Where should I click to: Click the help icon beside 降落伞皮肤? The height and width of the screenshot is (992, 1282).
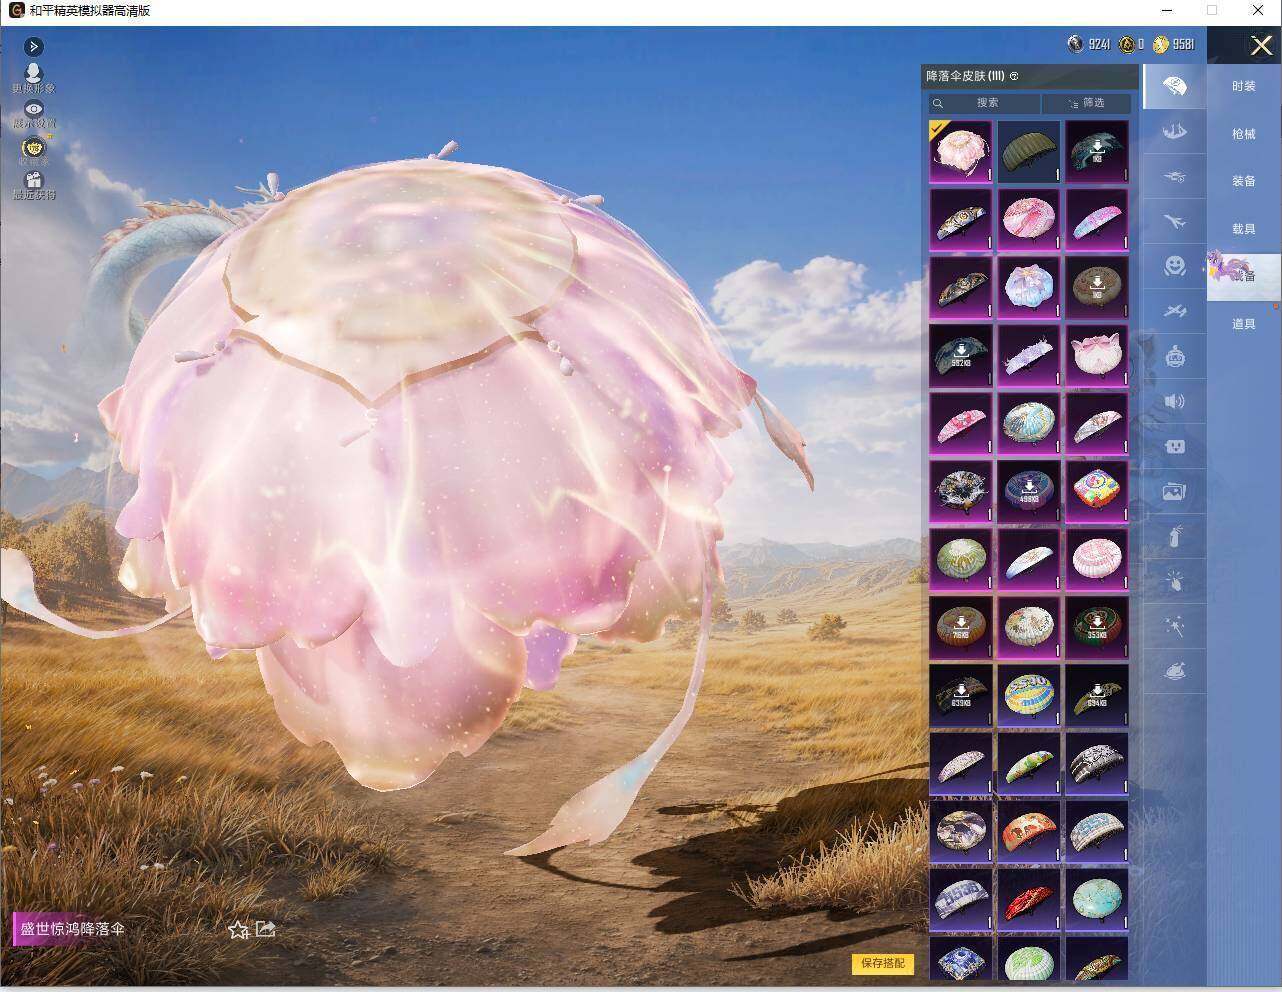[x=1014, y=76]
